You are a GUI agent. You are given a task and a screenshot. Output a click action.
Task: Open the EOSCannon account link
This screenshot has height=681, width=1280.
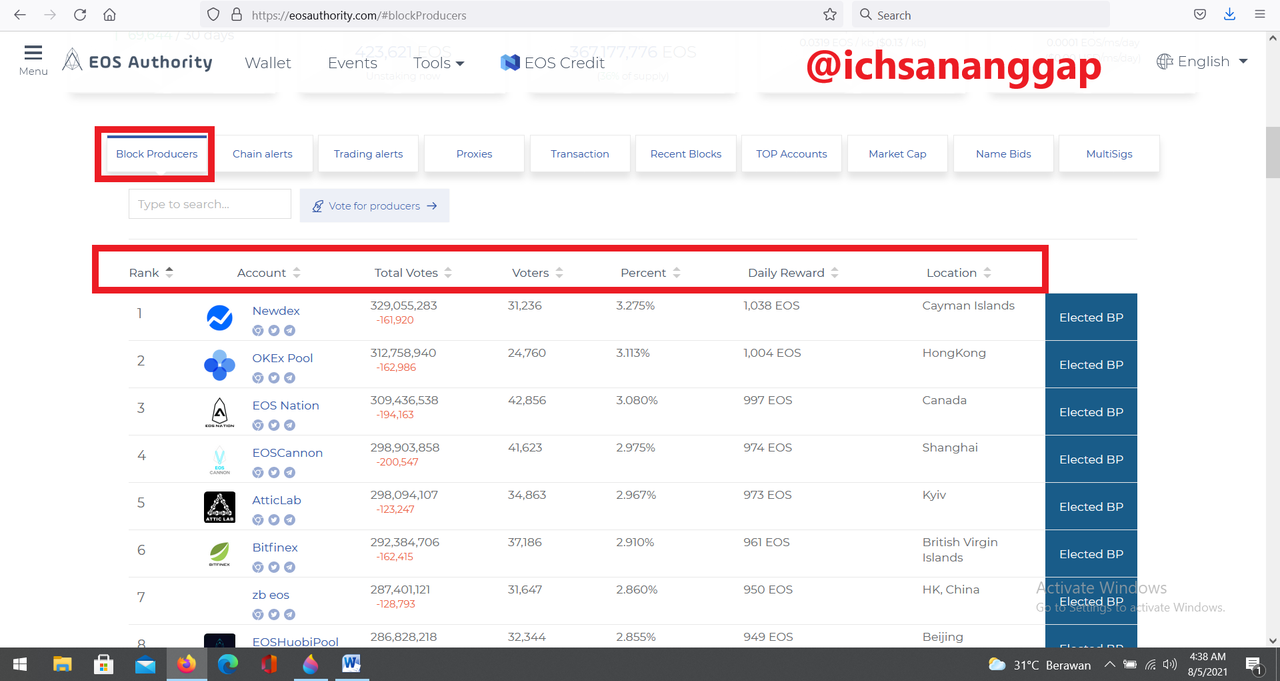[287, 453]
